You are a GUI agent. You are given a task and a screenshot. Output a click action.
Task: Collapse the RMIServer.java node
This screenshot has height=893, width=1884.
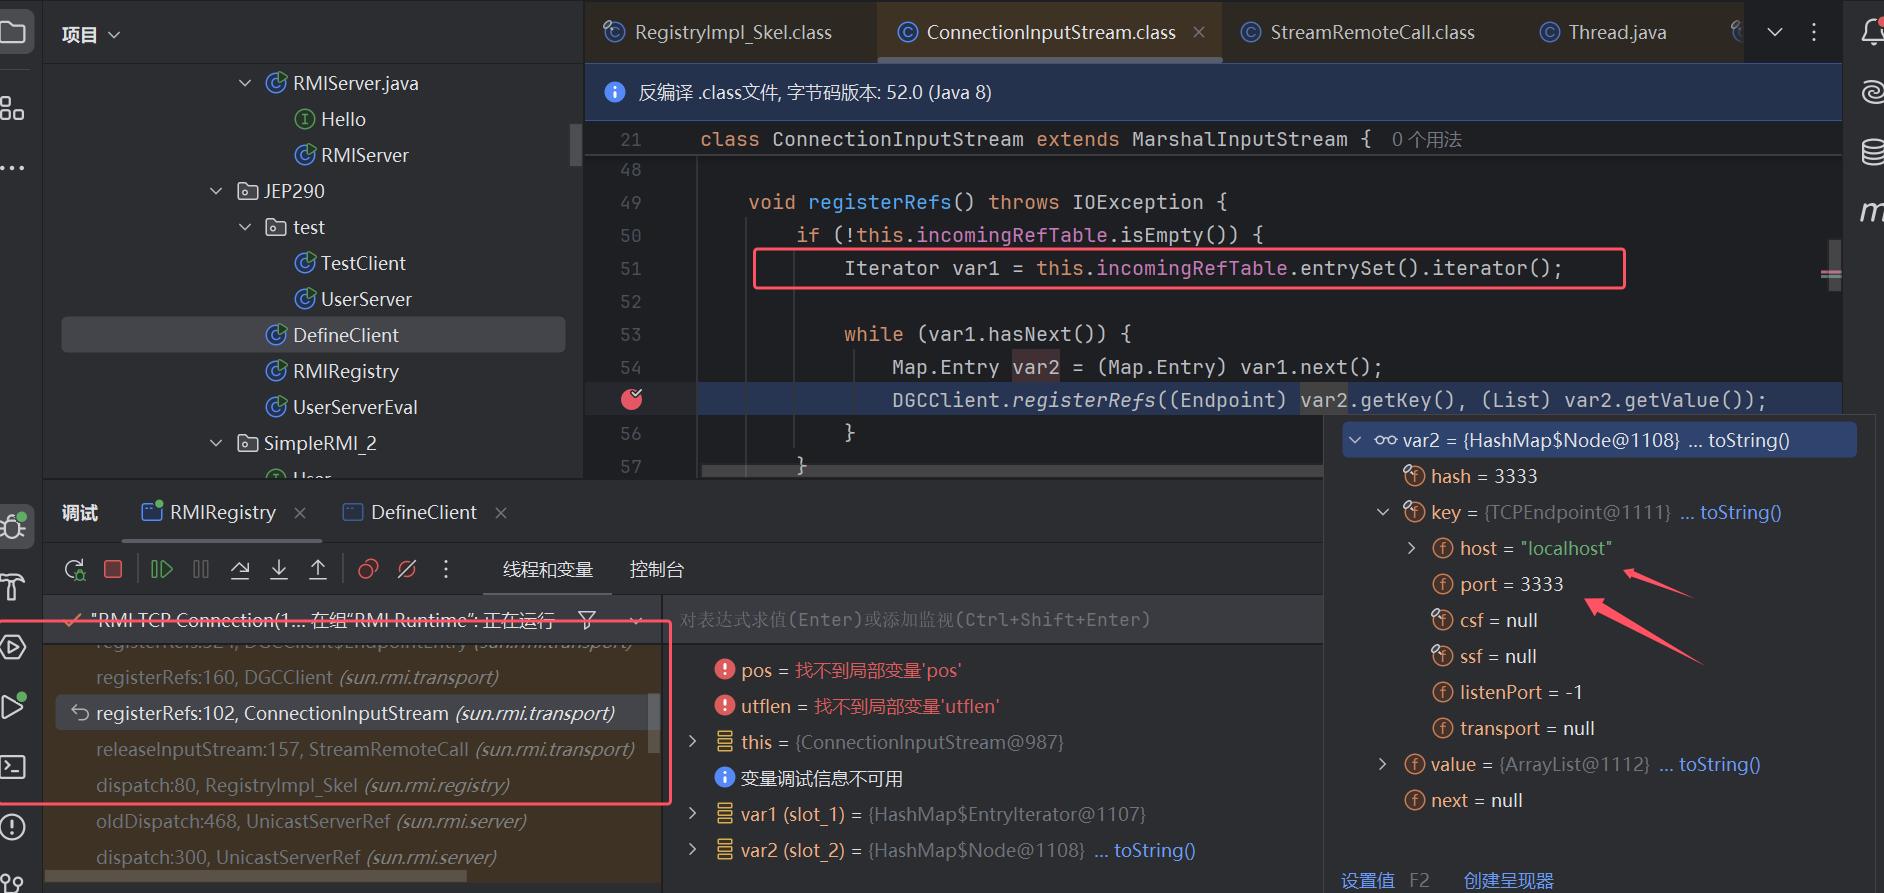pos(245,83)
